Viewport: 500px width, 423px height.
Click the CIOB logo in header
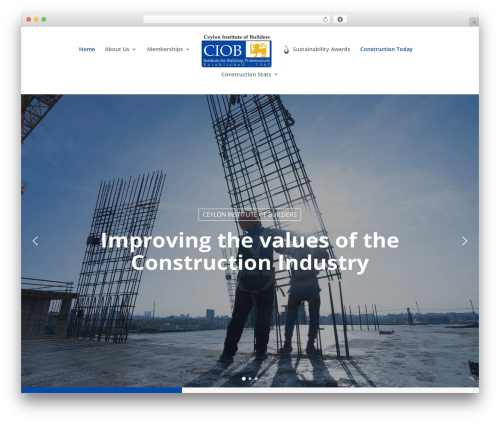click(236, 51)
